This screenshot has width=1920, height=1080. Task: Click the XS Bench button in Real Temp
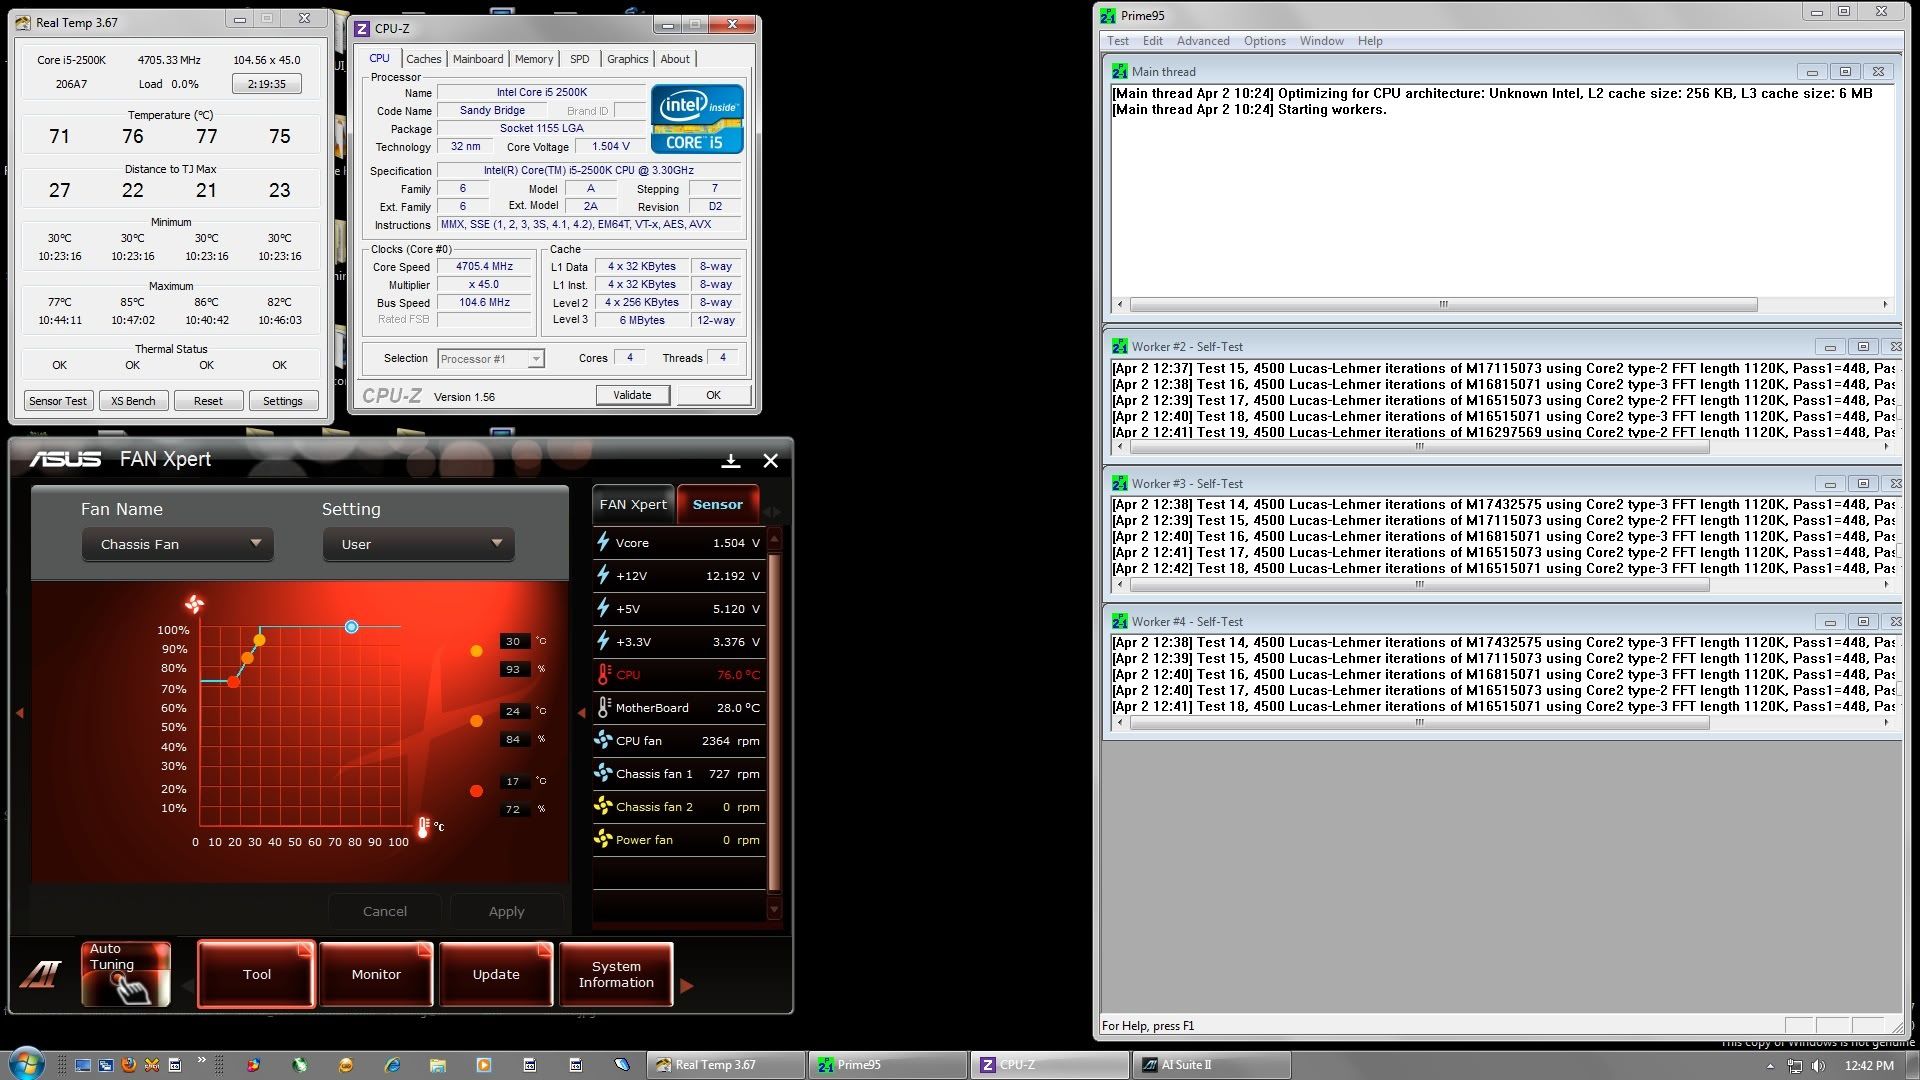point(133,401)
